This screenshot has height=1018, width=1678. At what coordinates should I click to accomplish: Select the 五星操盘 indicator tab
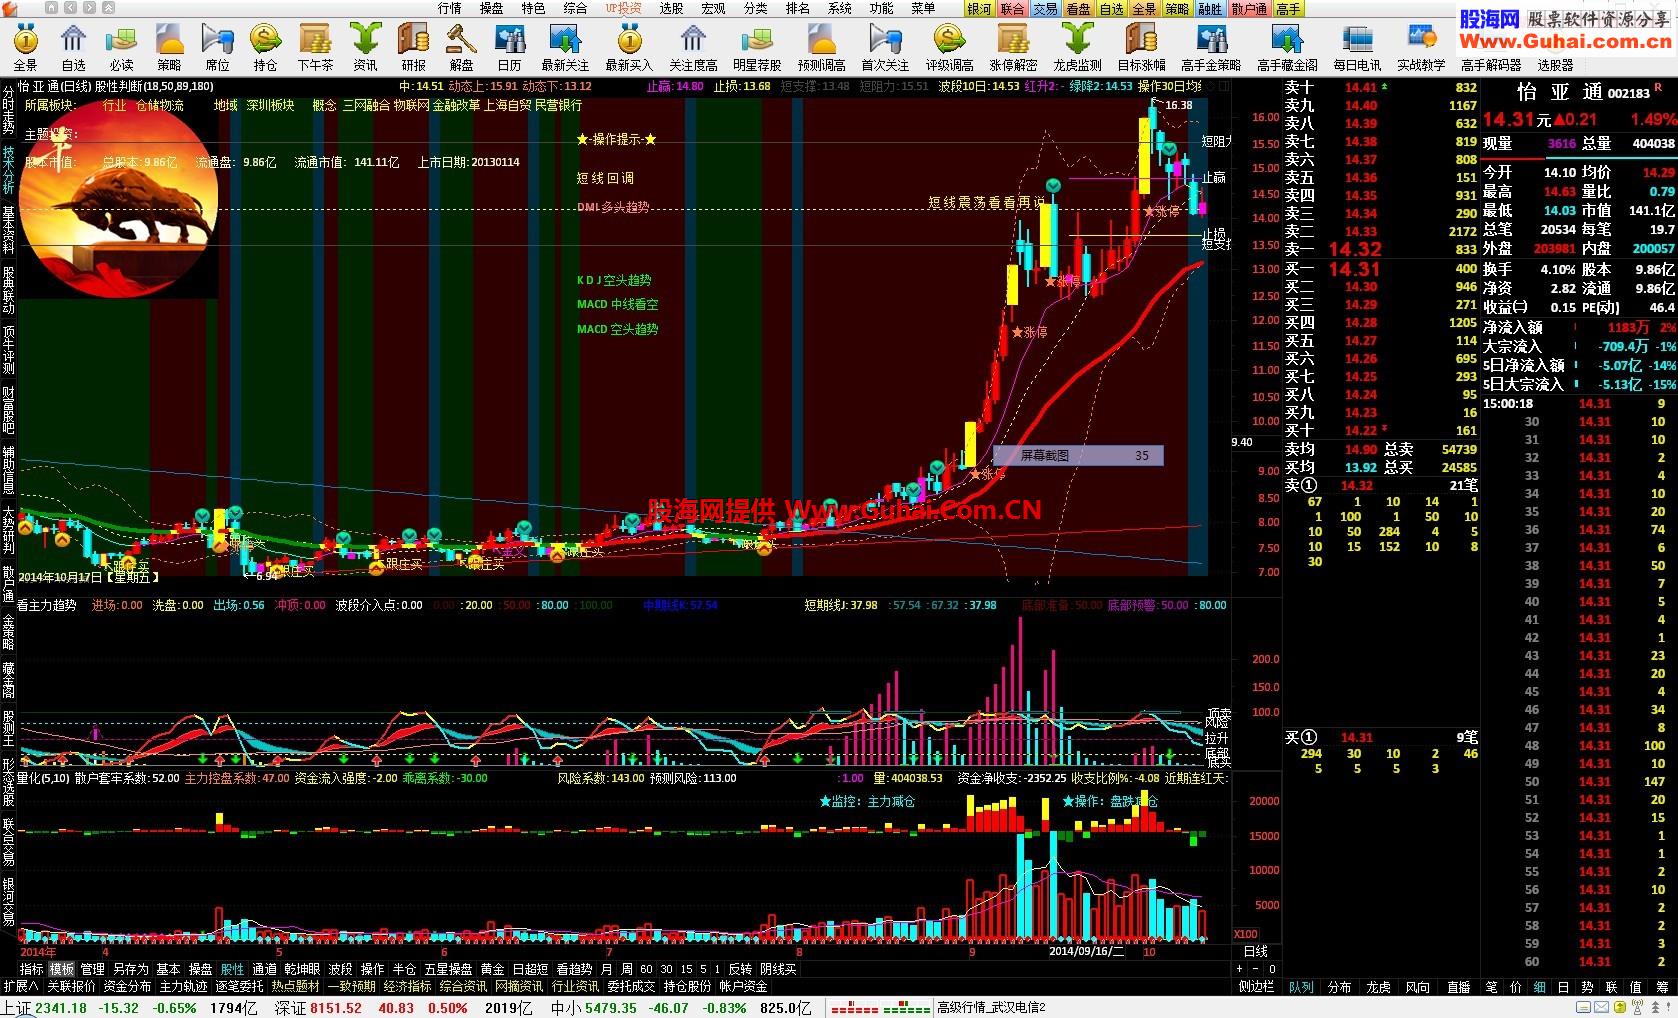[448, 969]
